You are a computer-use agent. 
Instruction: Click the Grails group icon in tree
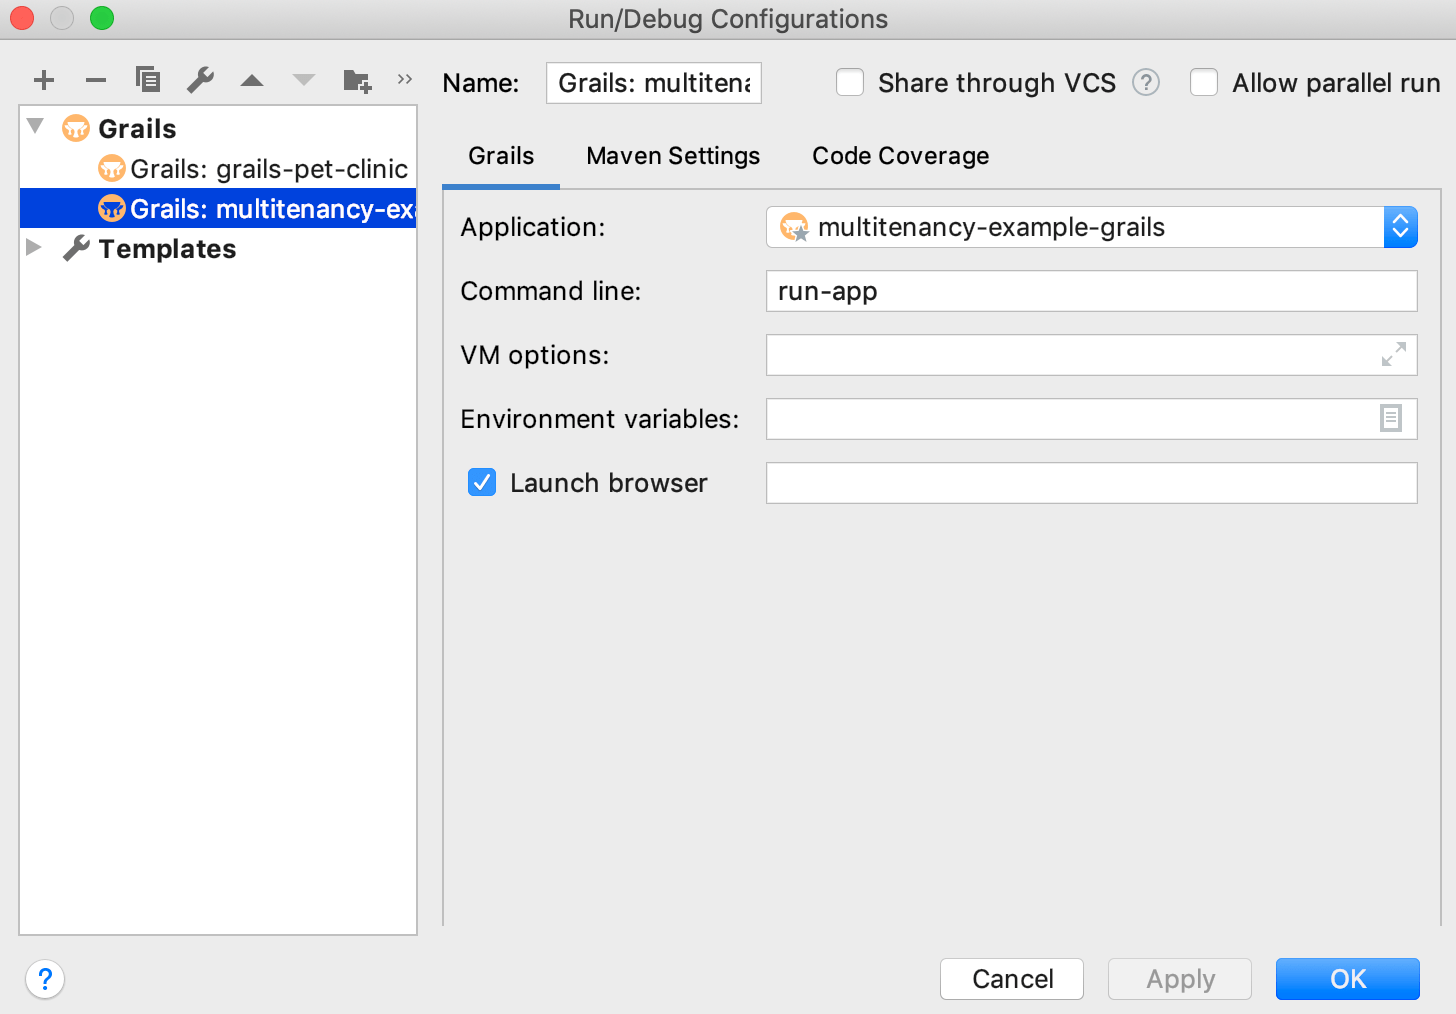(76, 128)
